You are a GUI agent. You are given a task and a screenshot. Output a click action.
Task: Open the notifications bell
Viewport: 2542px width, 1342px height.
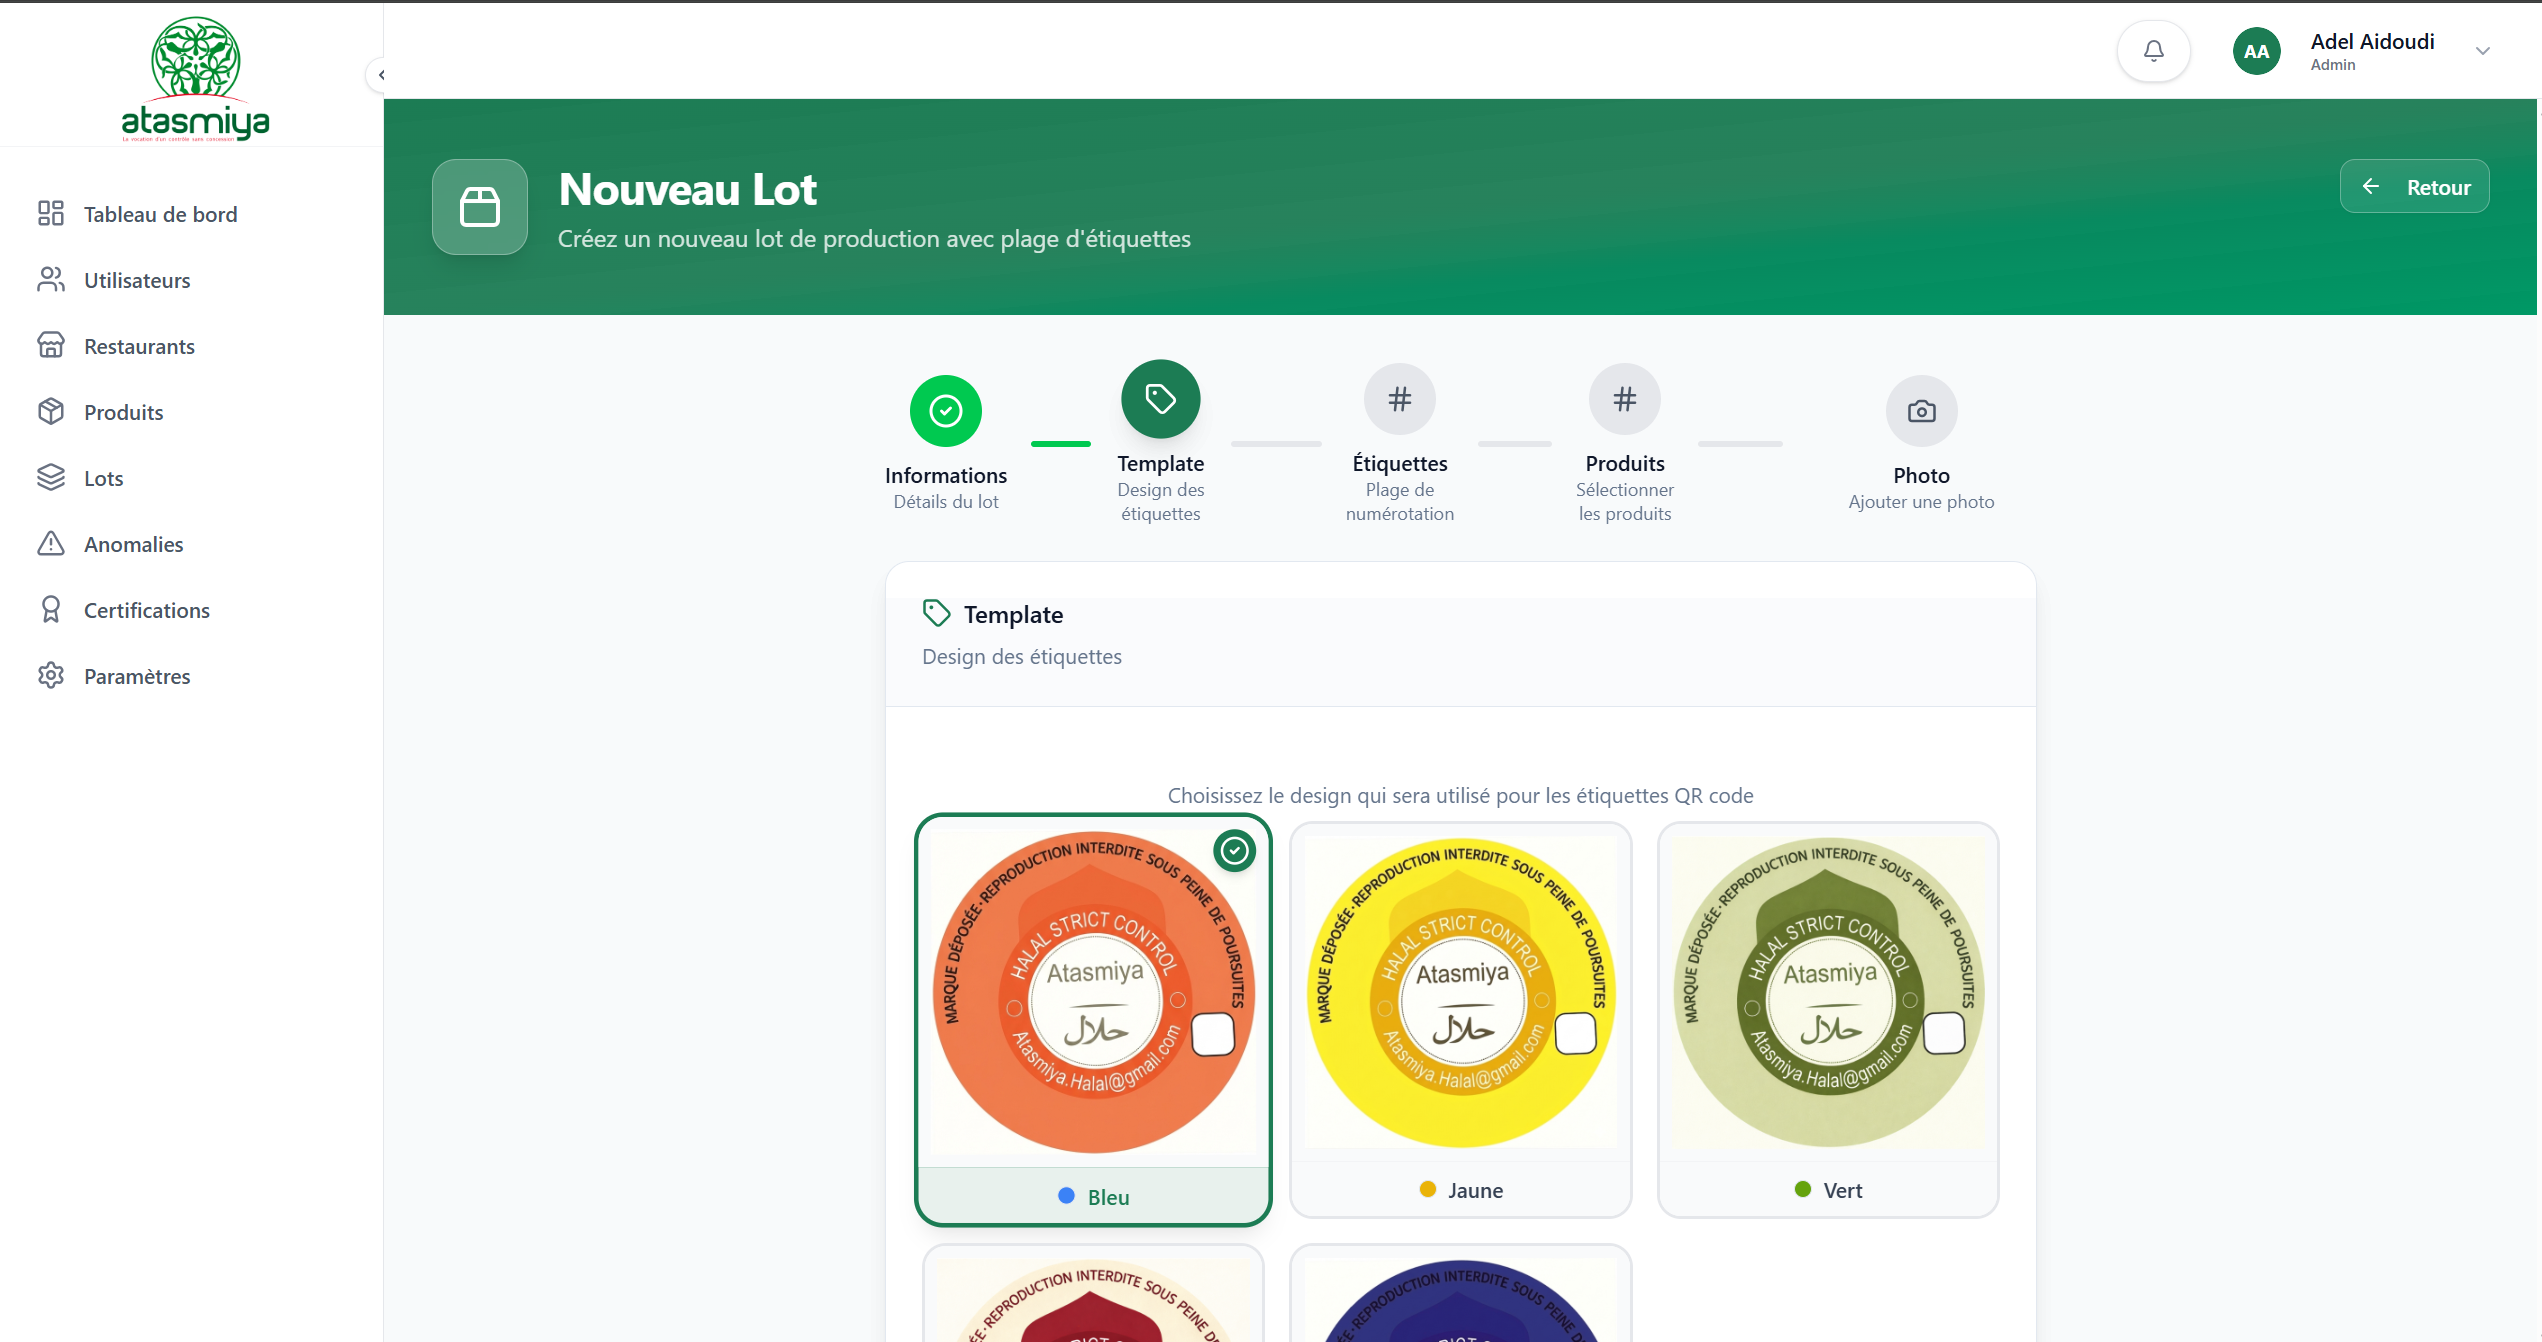pyautogui.click(x=2153, y=51)
